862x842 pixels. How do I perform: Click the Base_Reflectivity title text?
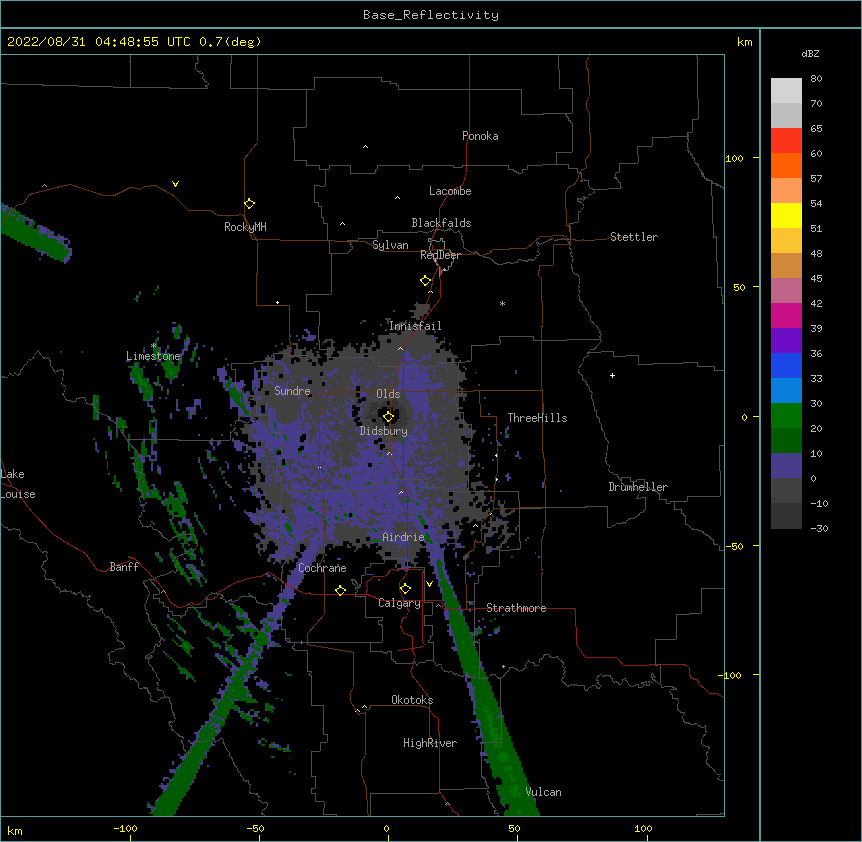pyautogui.click(x=431, y=15)
